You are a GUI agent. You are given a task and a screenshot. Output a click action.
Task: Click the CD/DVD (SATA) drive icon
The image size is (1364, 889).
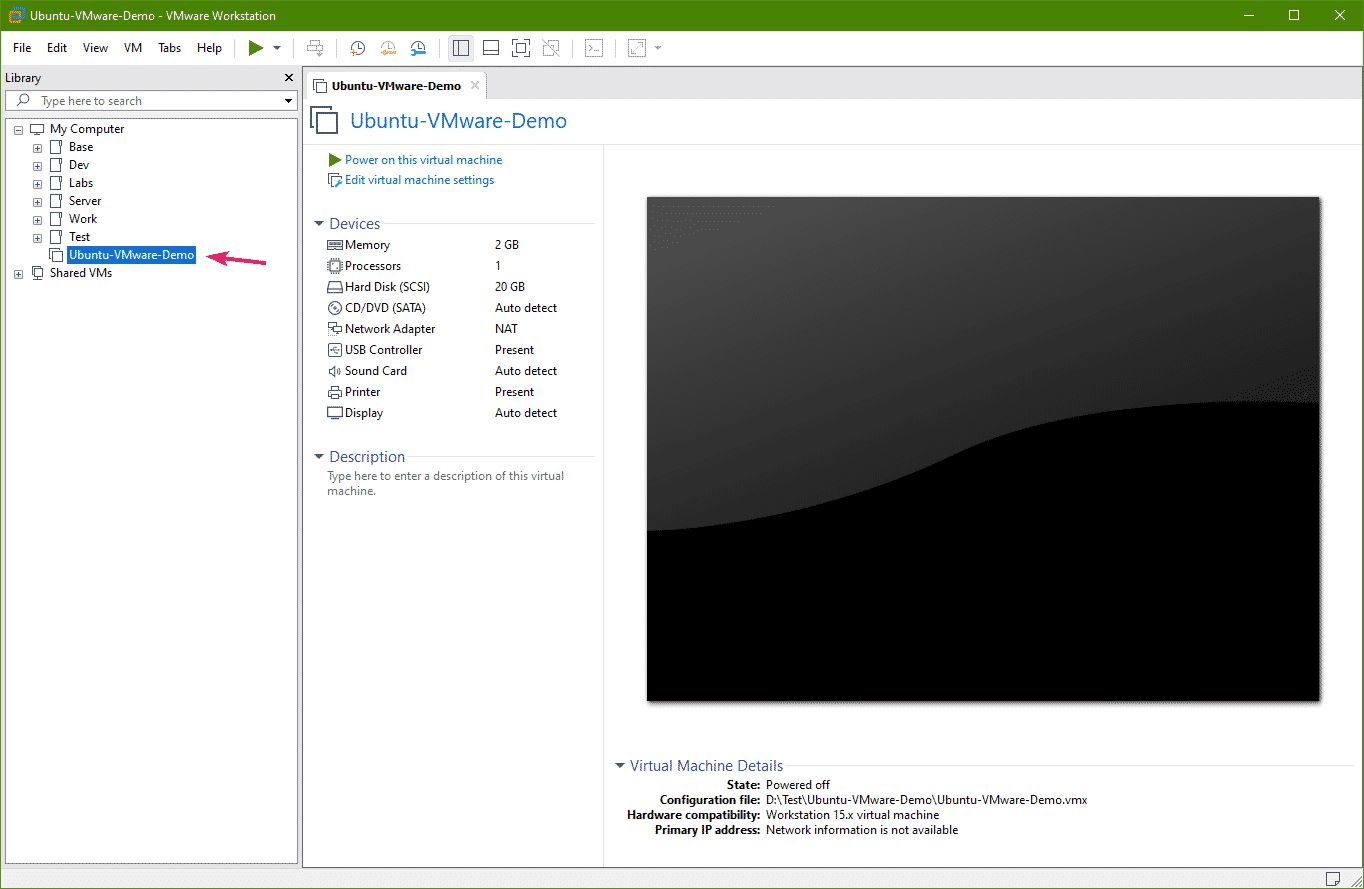click(x=335, y=308)
